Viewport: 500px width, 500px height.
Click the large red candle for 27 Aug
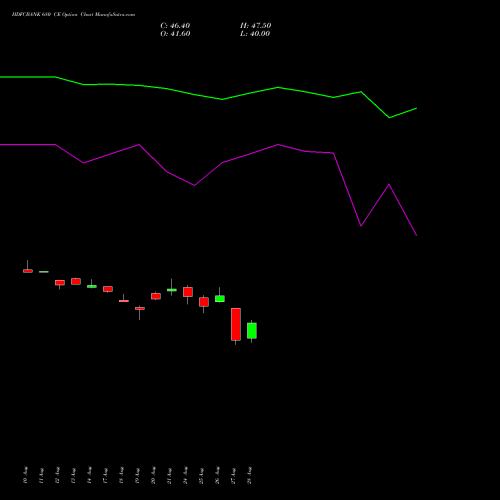pyautogui.click(x=236, y=324)
